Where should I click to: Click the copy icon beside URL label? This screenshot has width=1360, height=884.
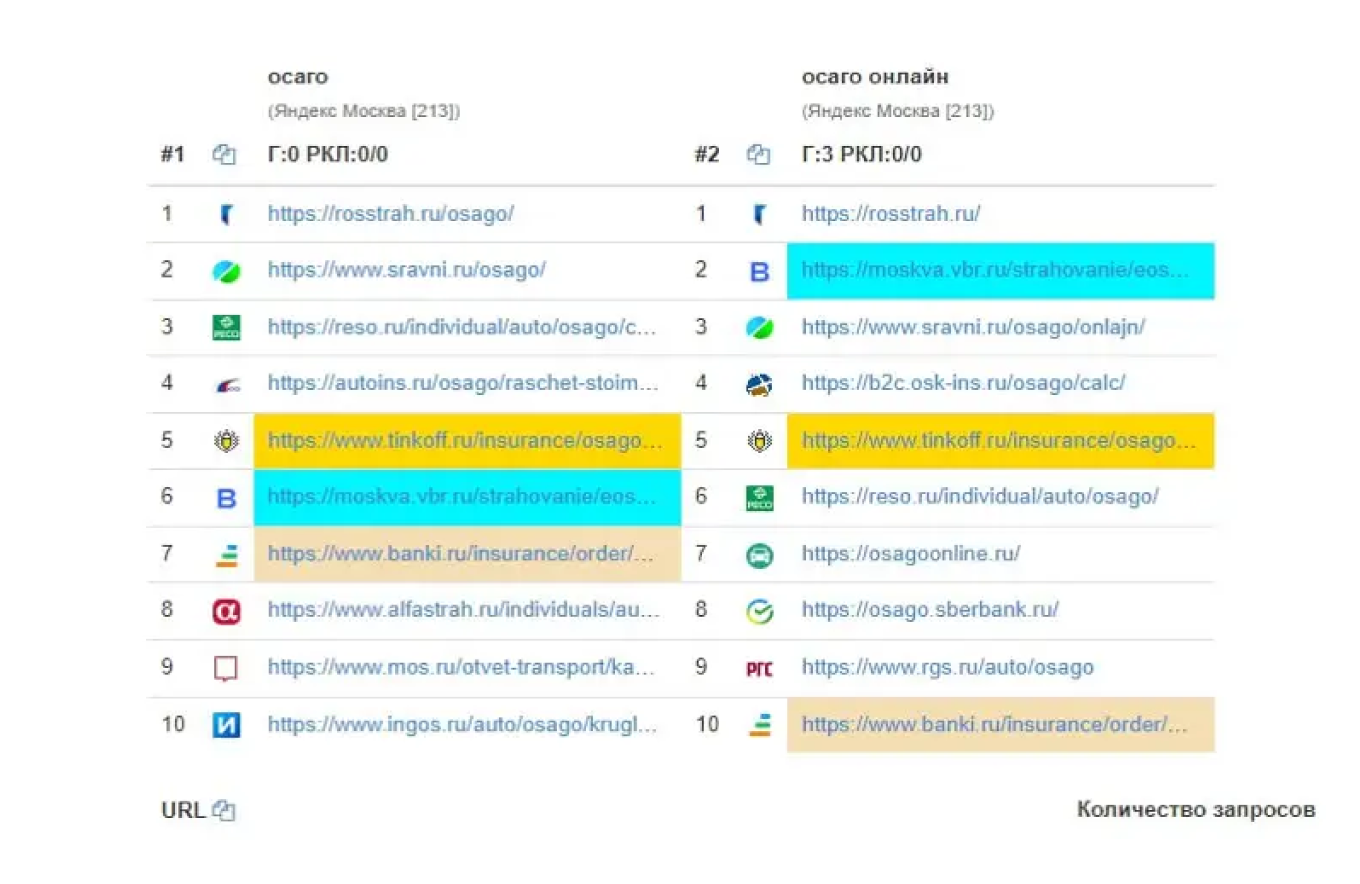coord(225,811)
